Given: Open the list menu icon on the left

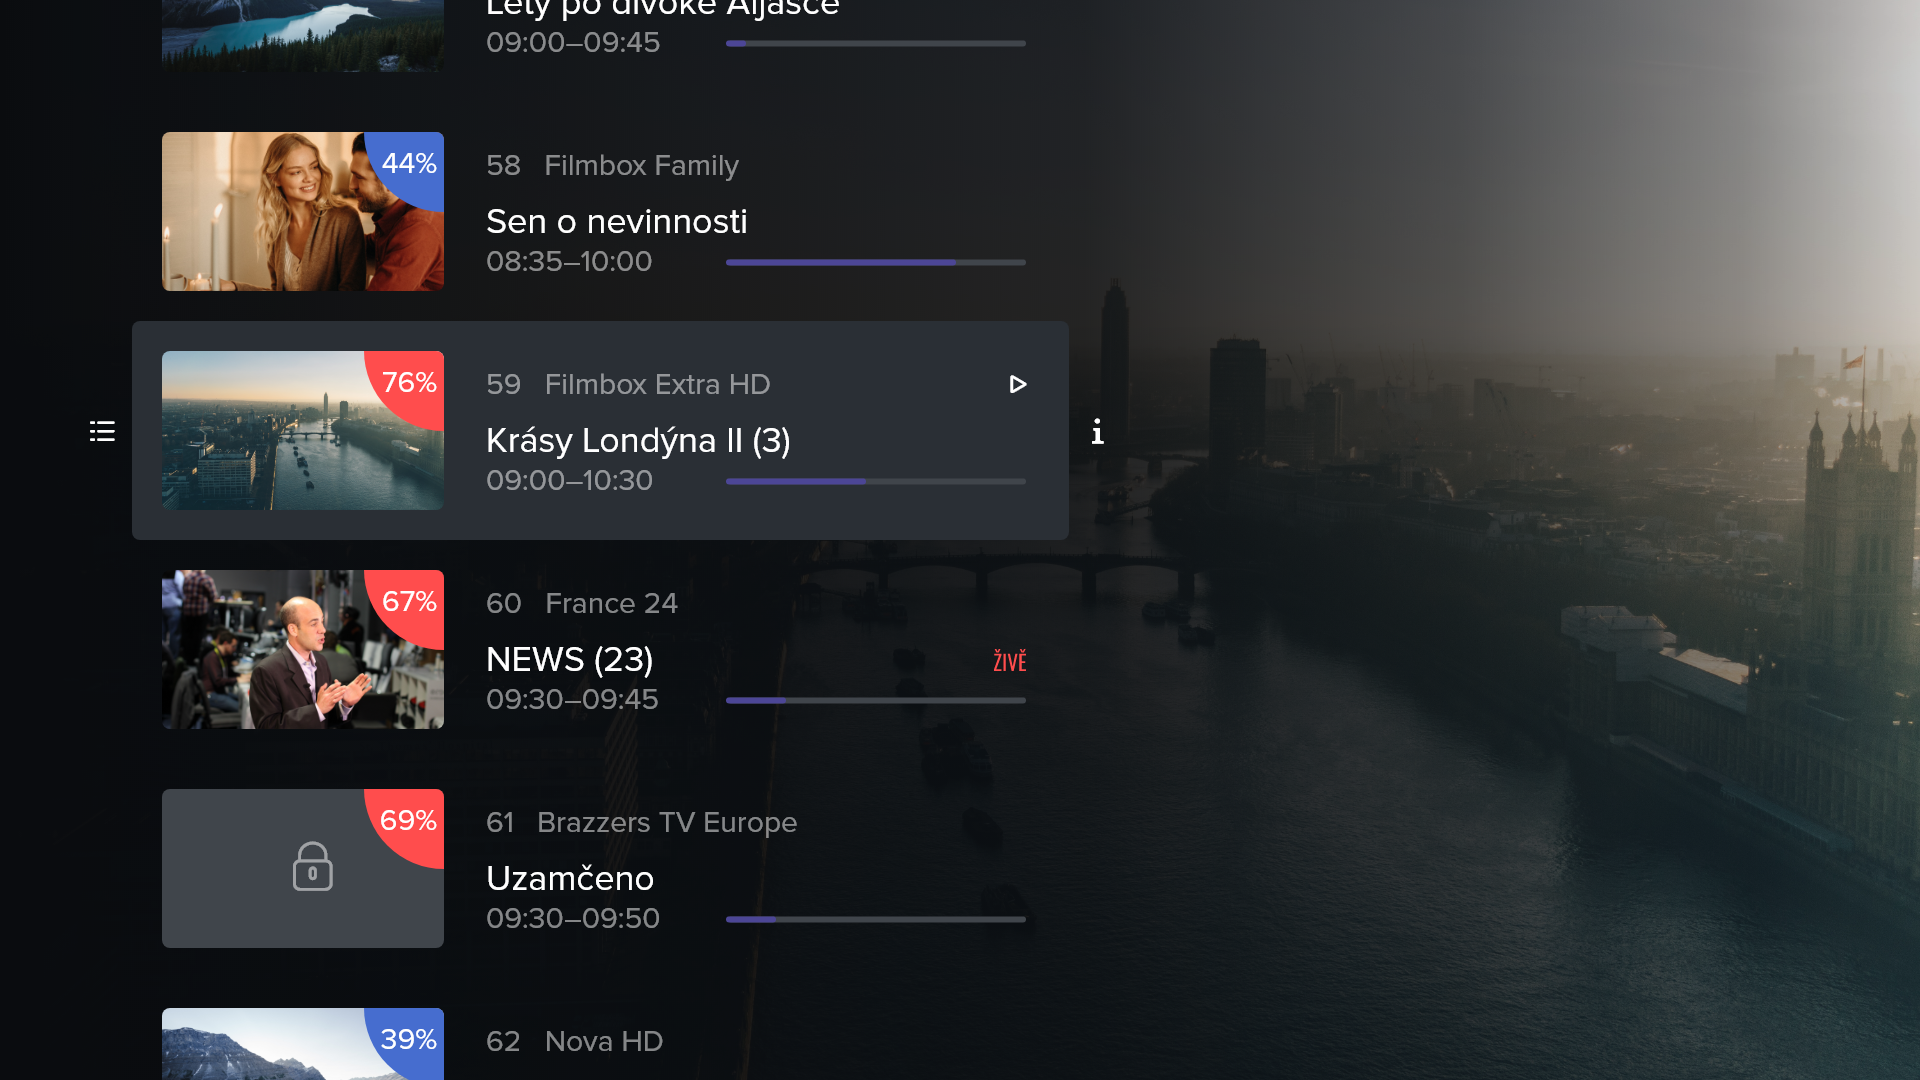Looking at the screenshot, I should point(102,431).
